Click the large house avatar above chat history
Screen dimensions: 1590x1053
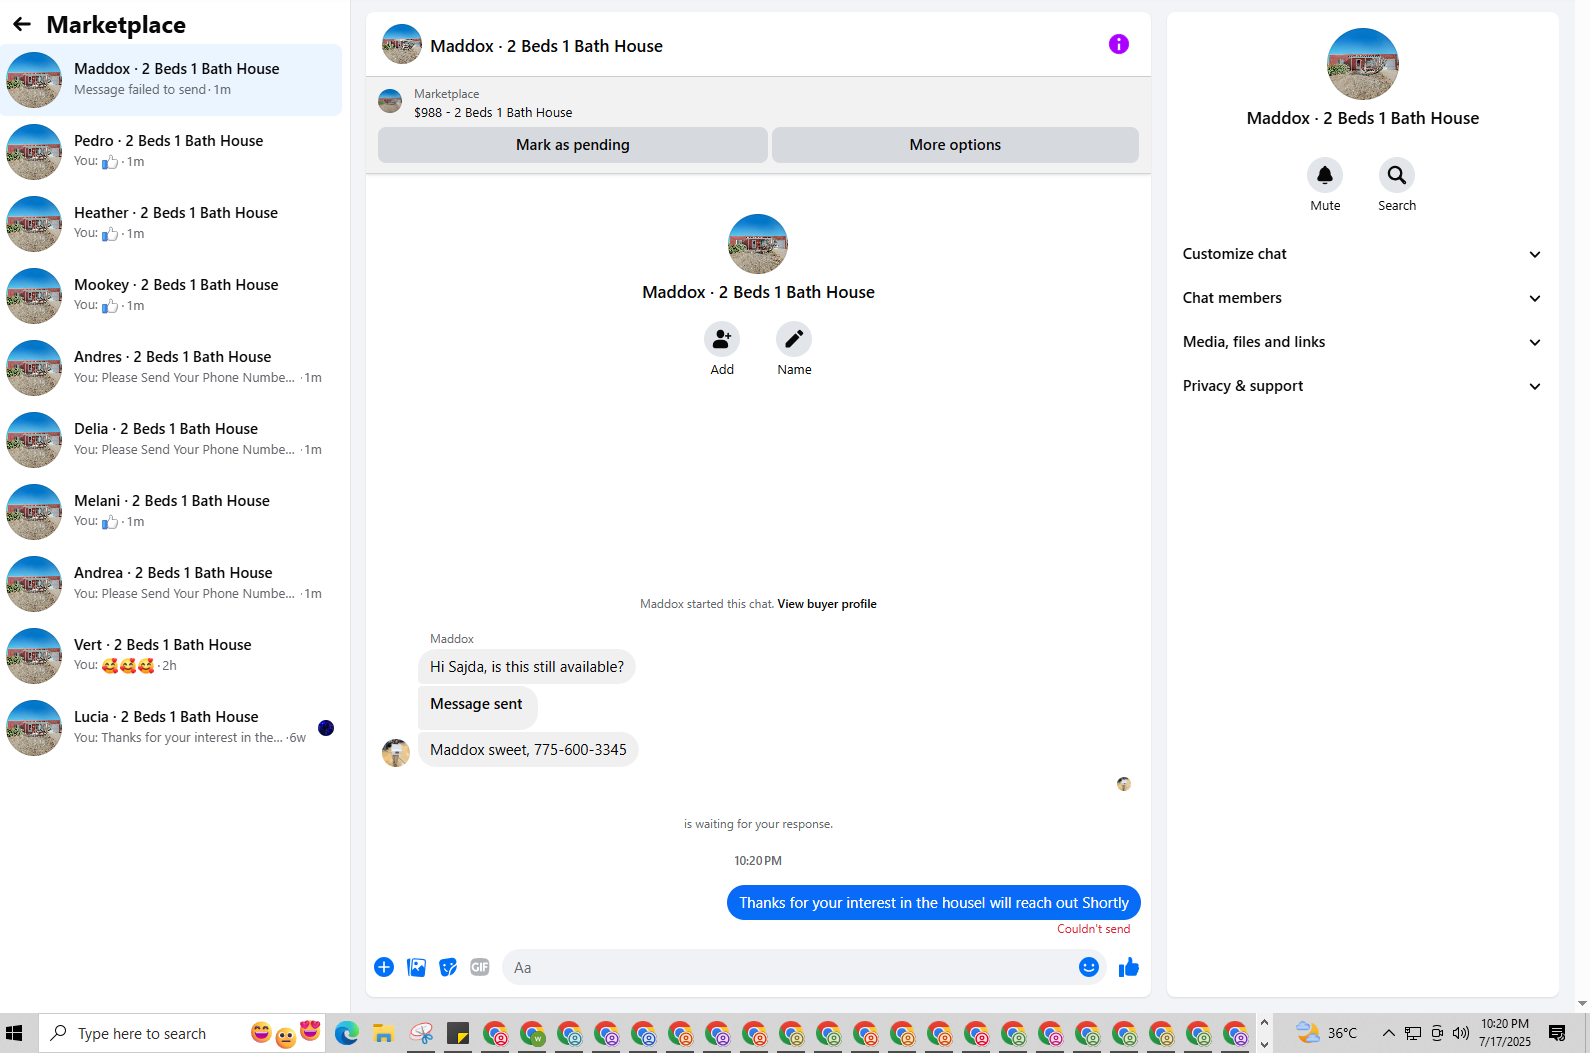point(758,244)
